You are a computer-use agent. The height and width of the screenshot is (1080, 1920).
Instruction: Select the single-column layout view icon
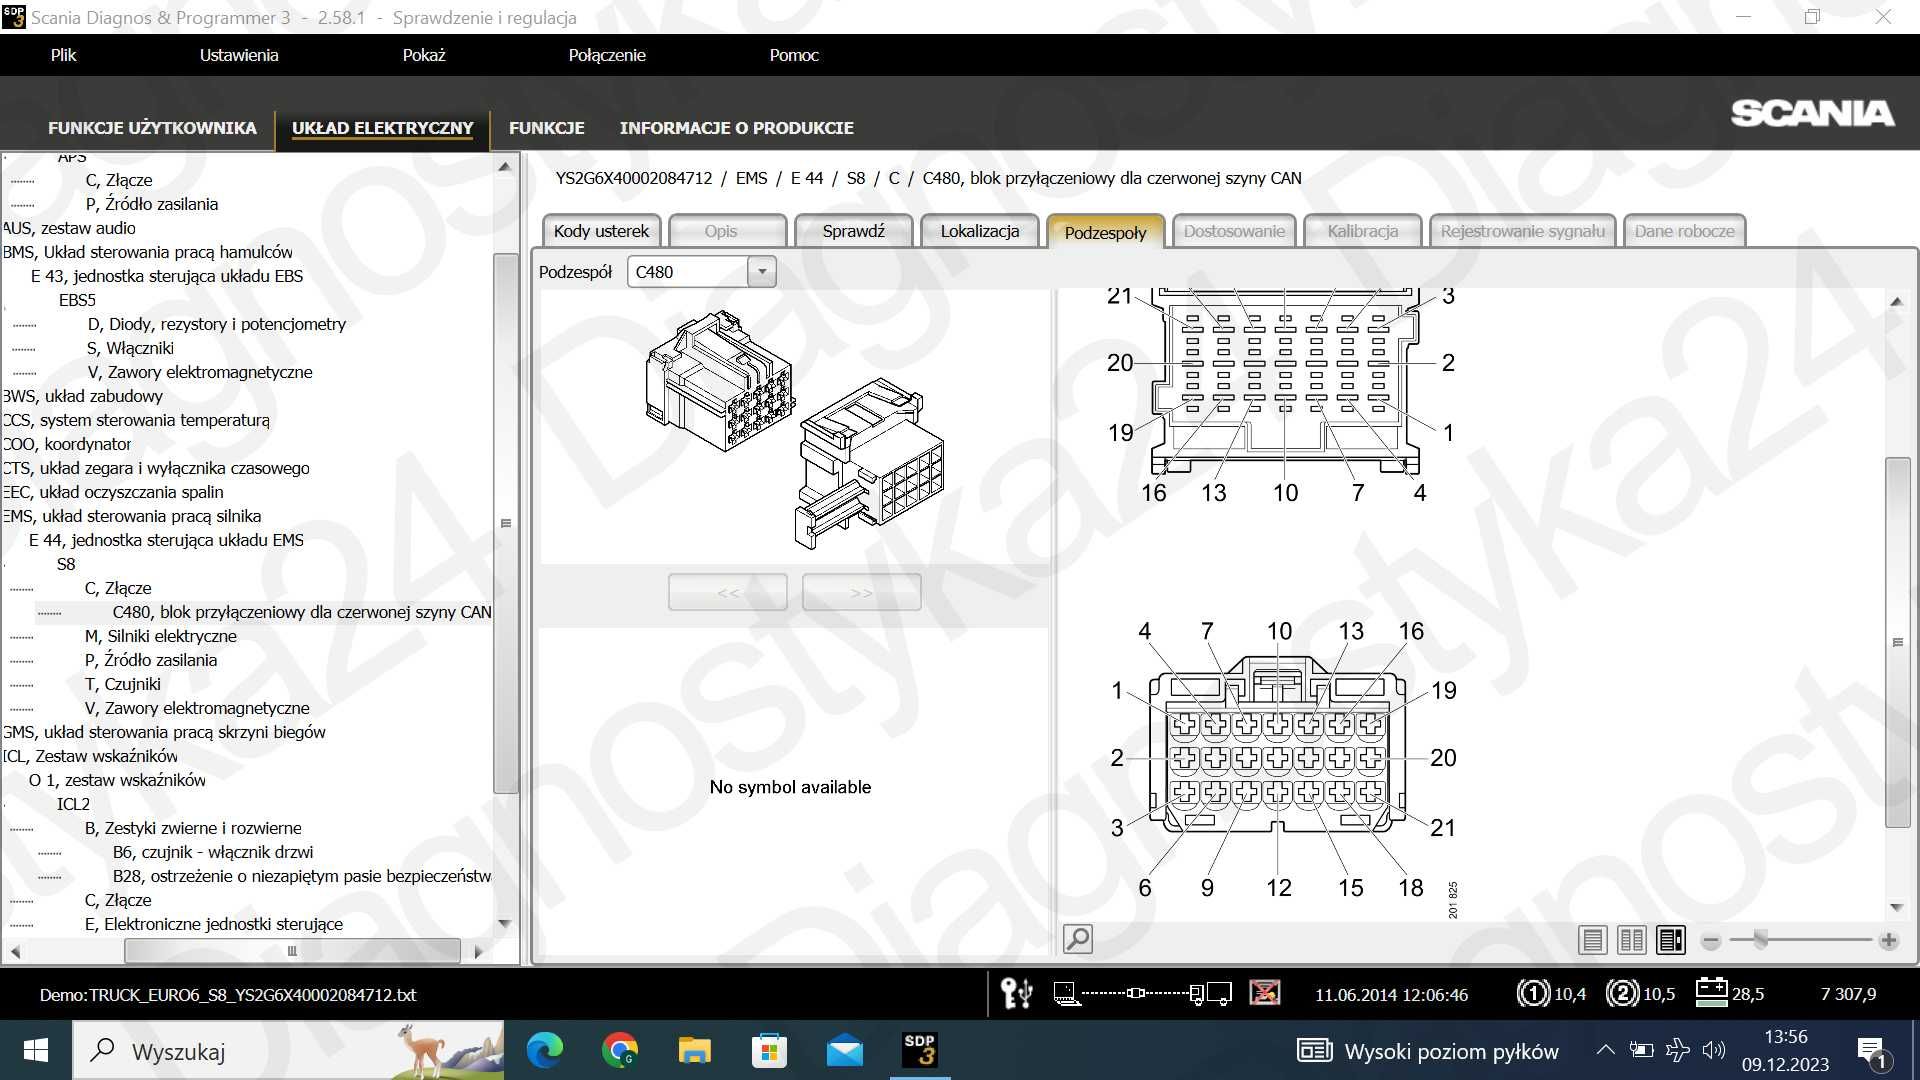[1593, 940]
